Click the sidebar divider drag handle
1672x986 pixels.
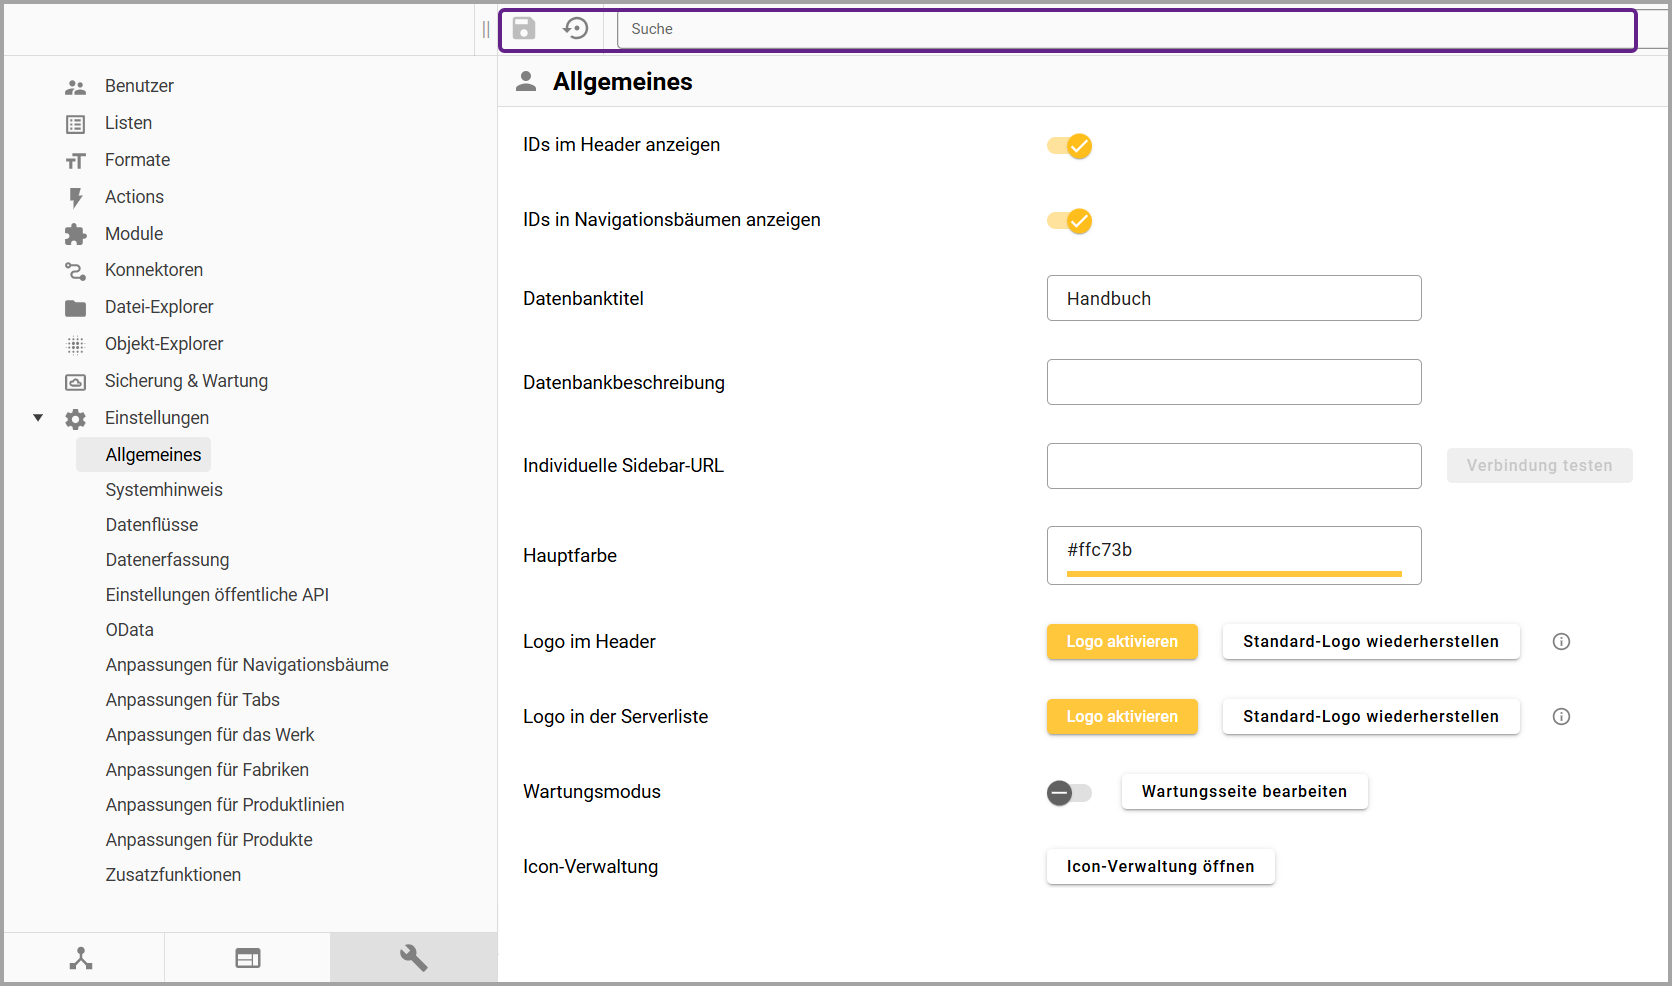coord(486,29)
